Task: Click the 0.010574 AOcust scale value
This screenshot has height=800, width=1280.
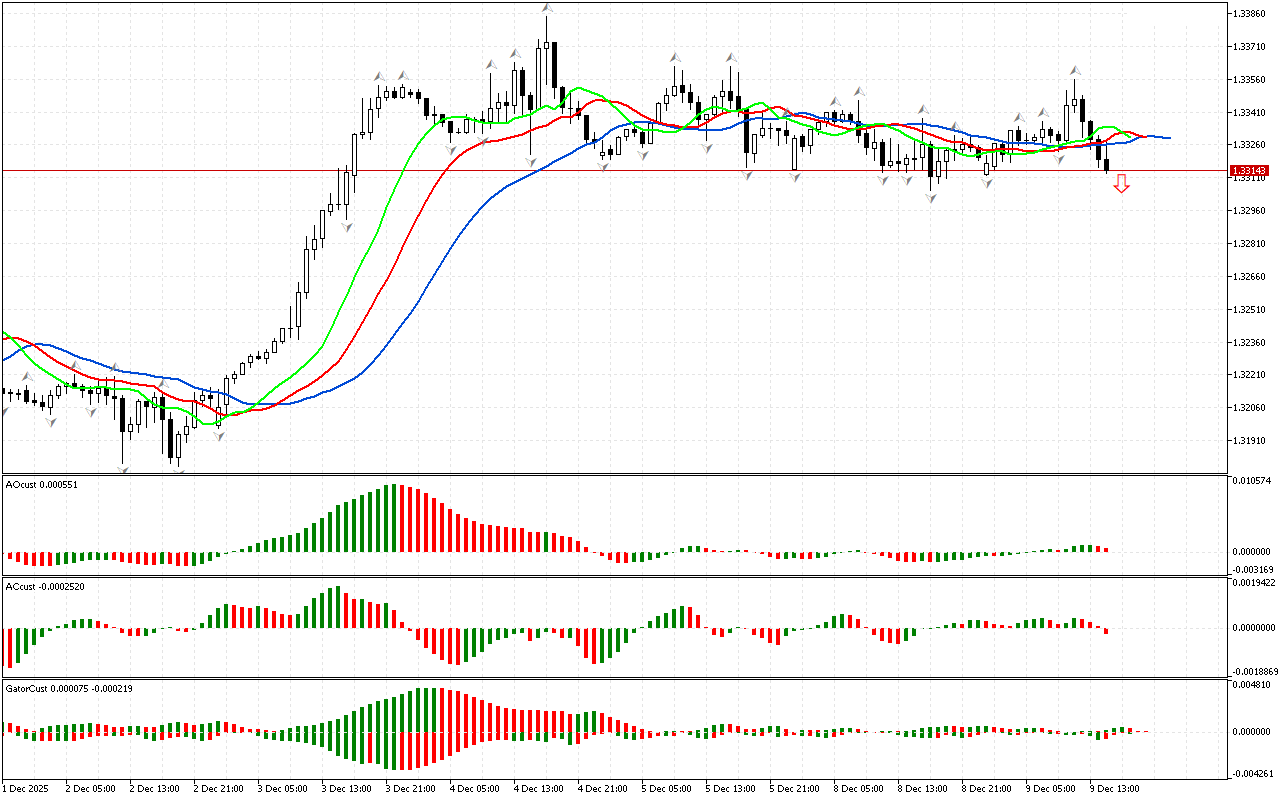Action: click(1255, 481)
